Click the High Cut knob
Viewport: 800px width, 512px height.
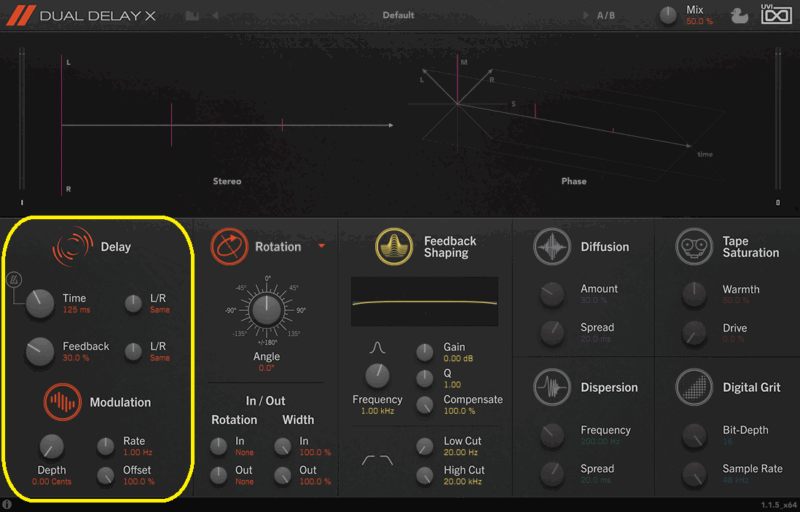pyautogui.click(x=424, y=475)
